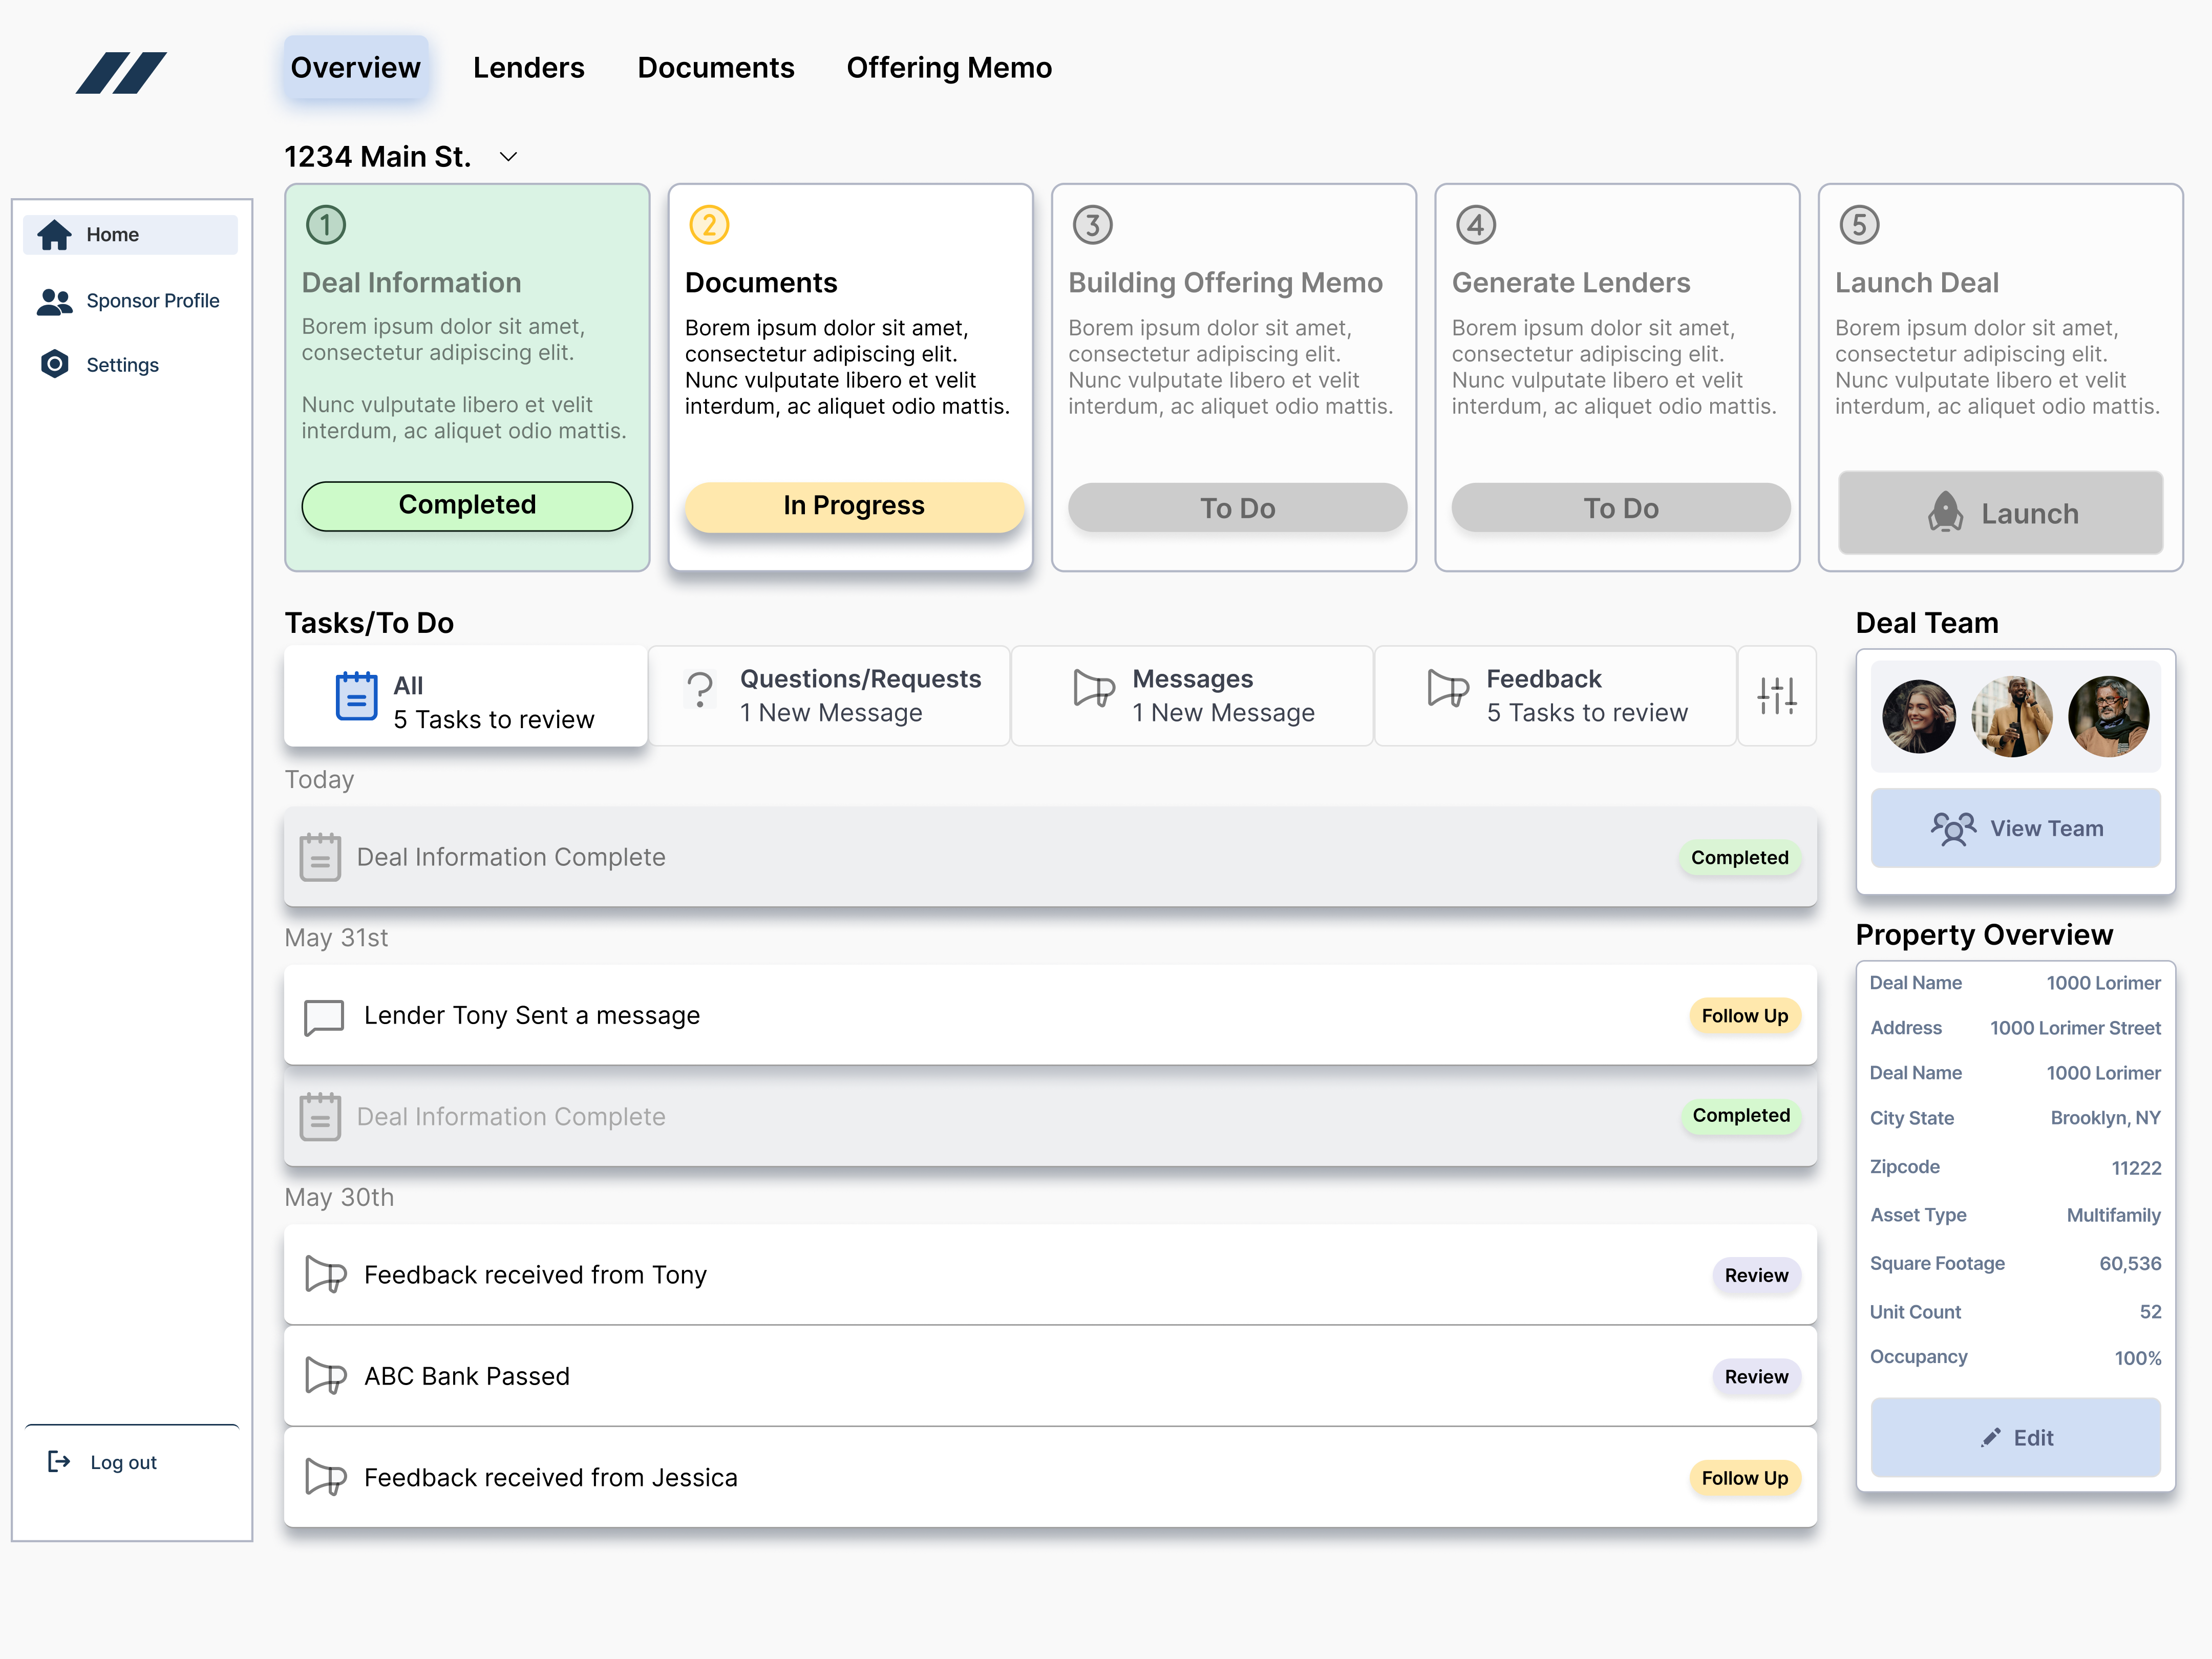This screenshot has width=2212, height=1659.
Task: Open Sponsor Profile people icon
Action: pos(54,301)
